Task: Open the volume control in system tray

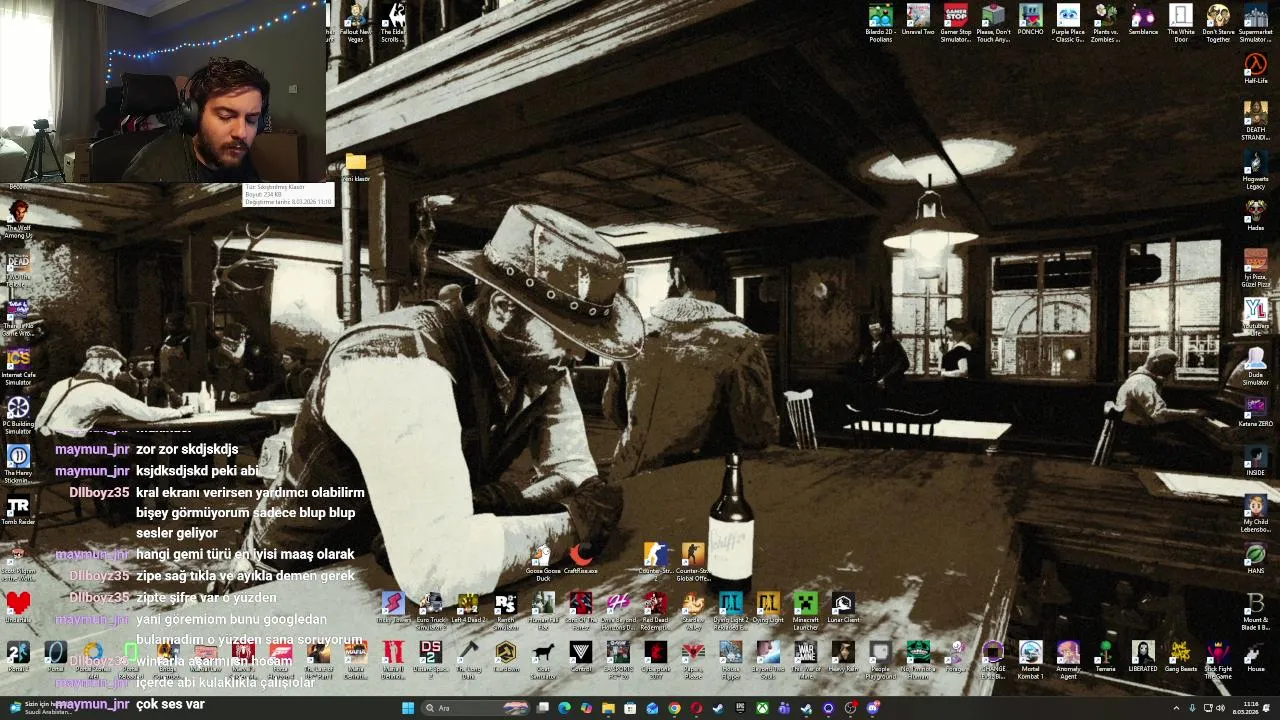Action: (x=1221, y=708)
